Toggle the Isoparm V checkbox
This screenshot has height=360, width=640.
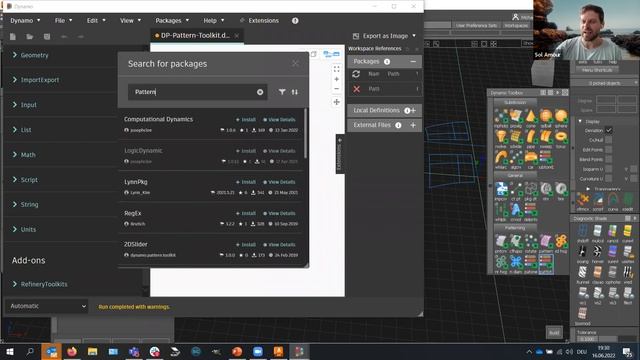click(x=633, y=169)
